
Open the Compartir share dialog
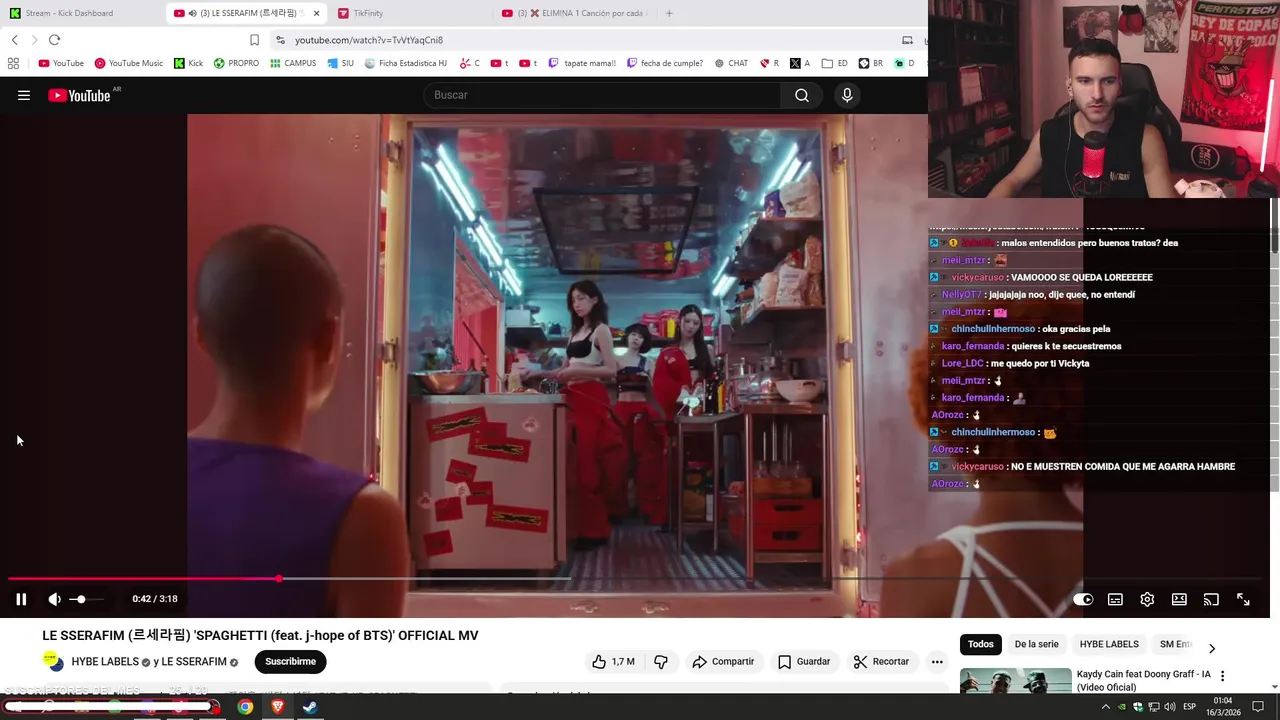pyautogui.click(x=723, y=661)
